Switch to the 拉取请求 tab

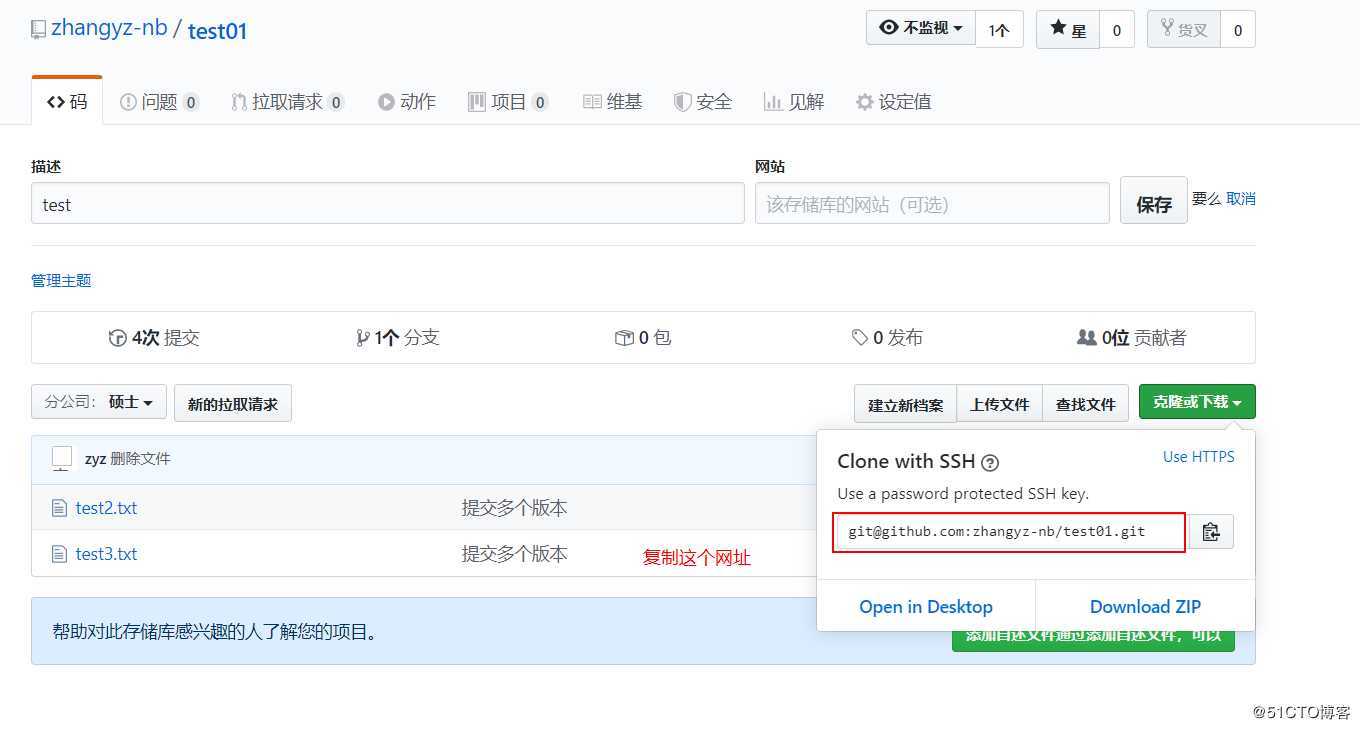click(287, 101)
